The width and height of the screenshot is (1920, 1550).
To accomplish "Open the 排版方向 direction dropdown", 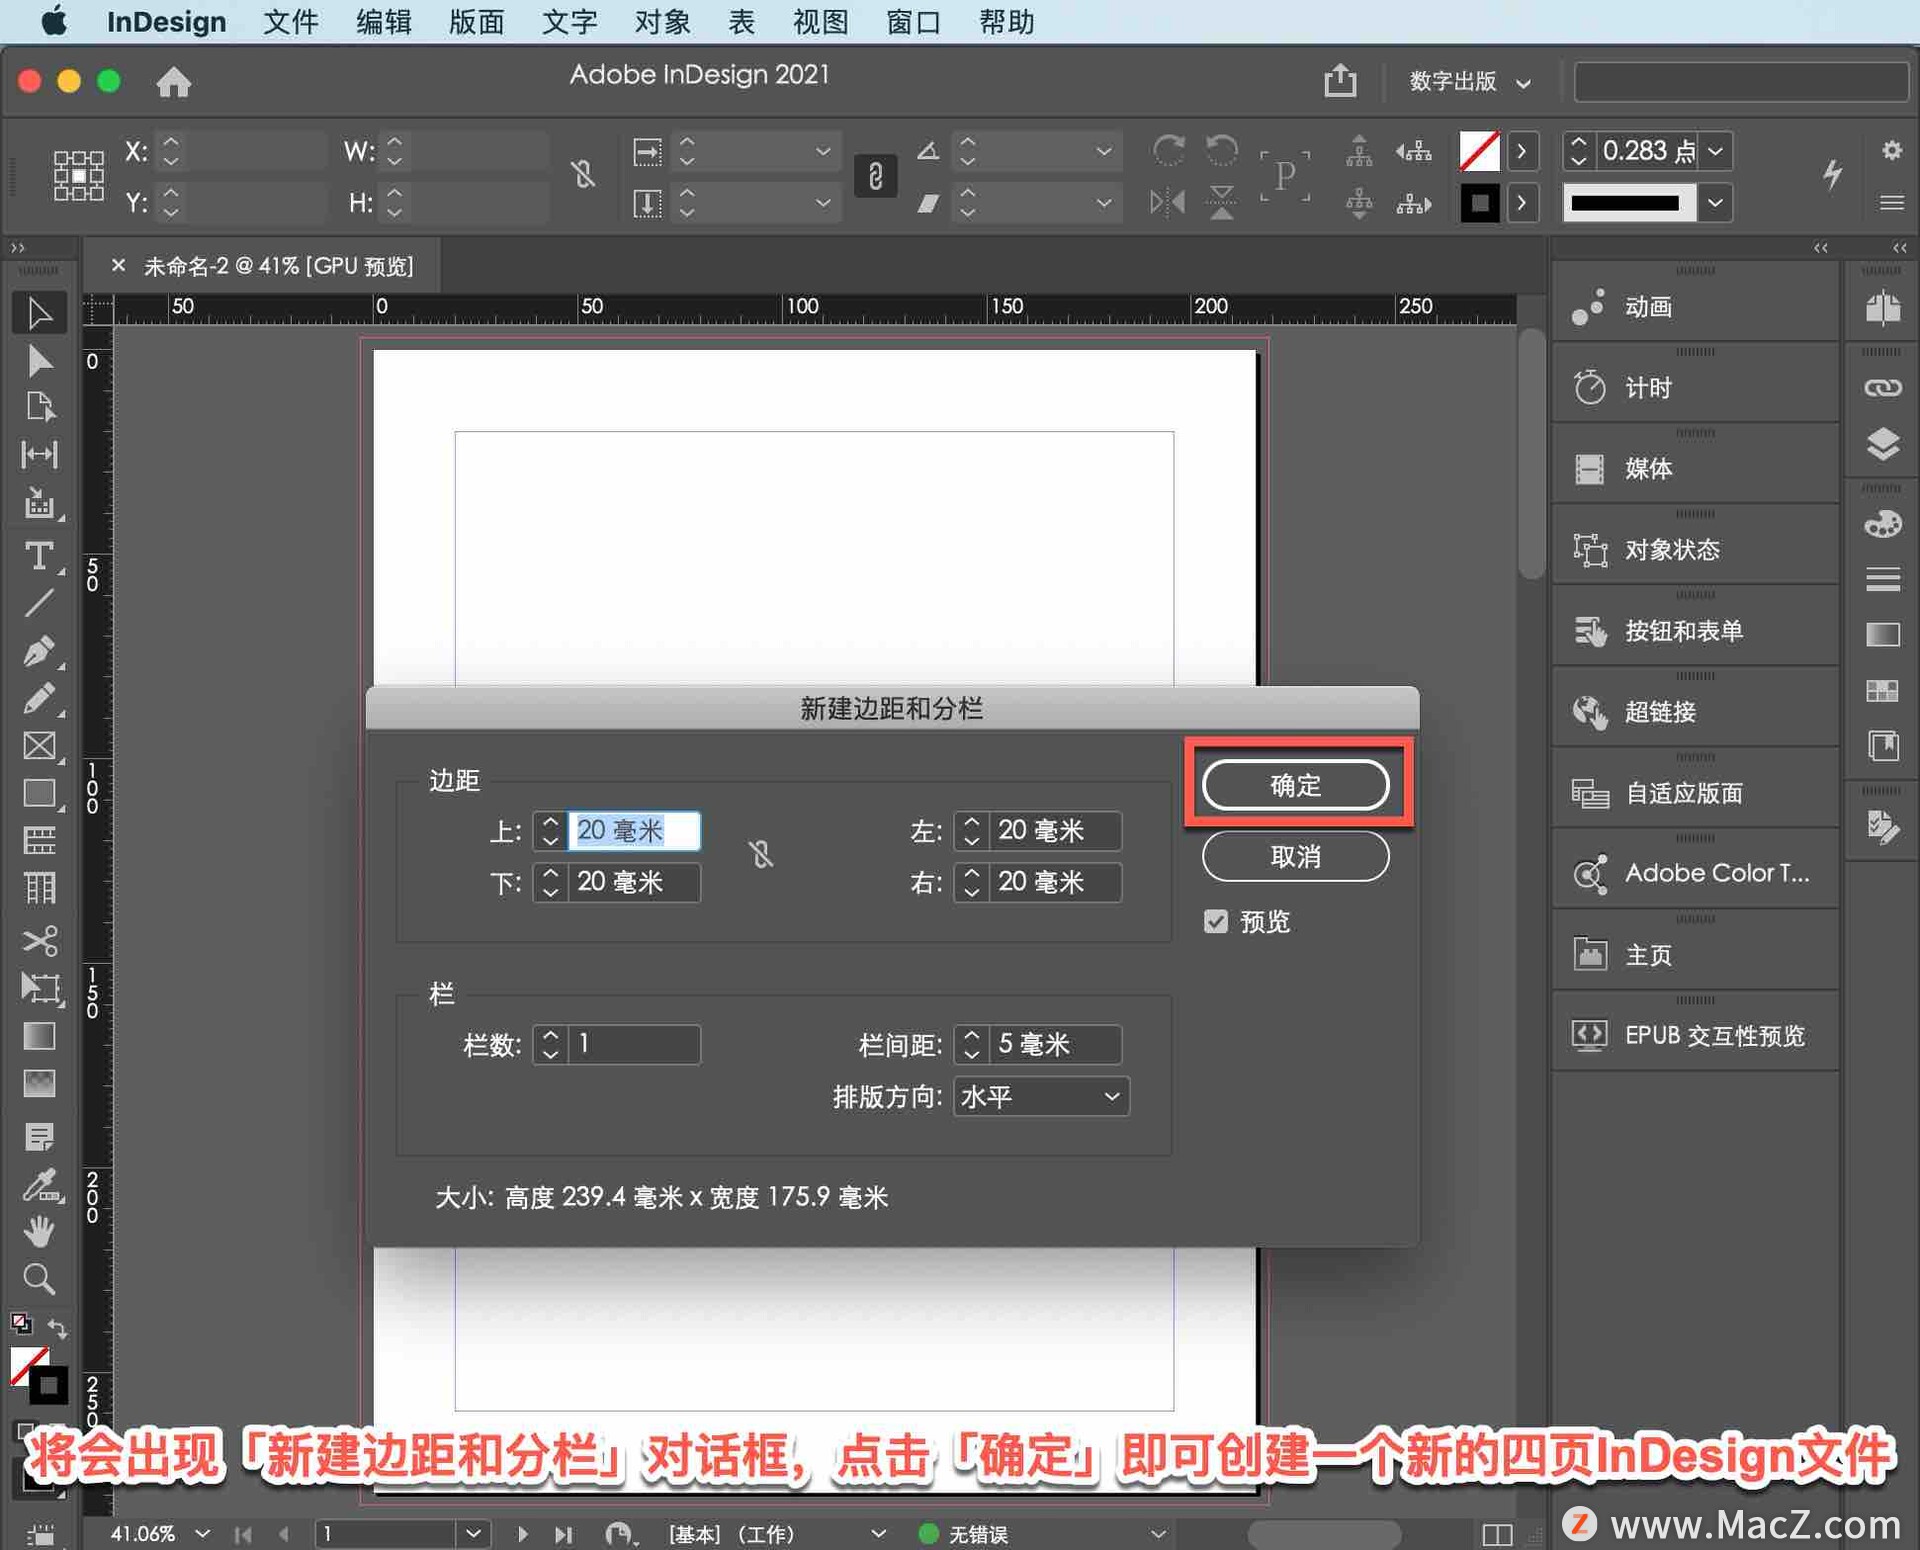I will pyautogui.click(x=1040, y=1097).
